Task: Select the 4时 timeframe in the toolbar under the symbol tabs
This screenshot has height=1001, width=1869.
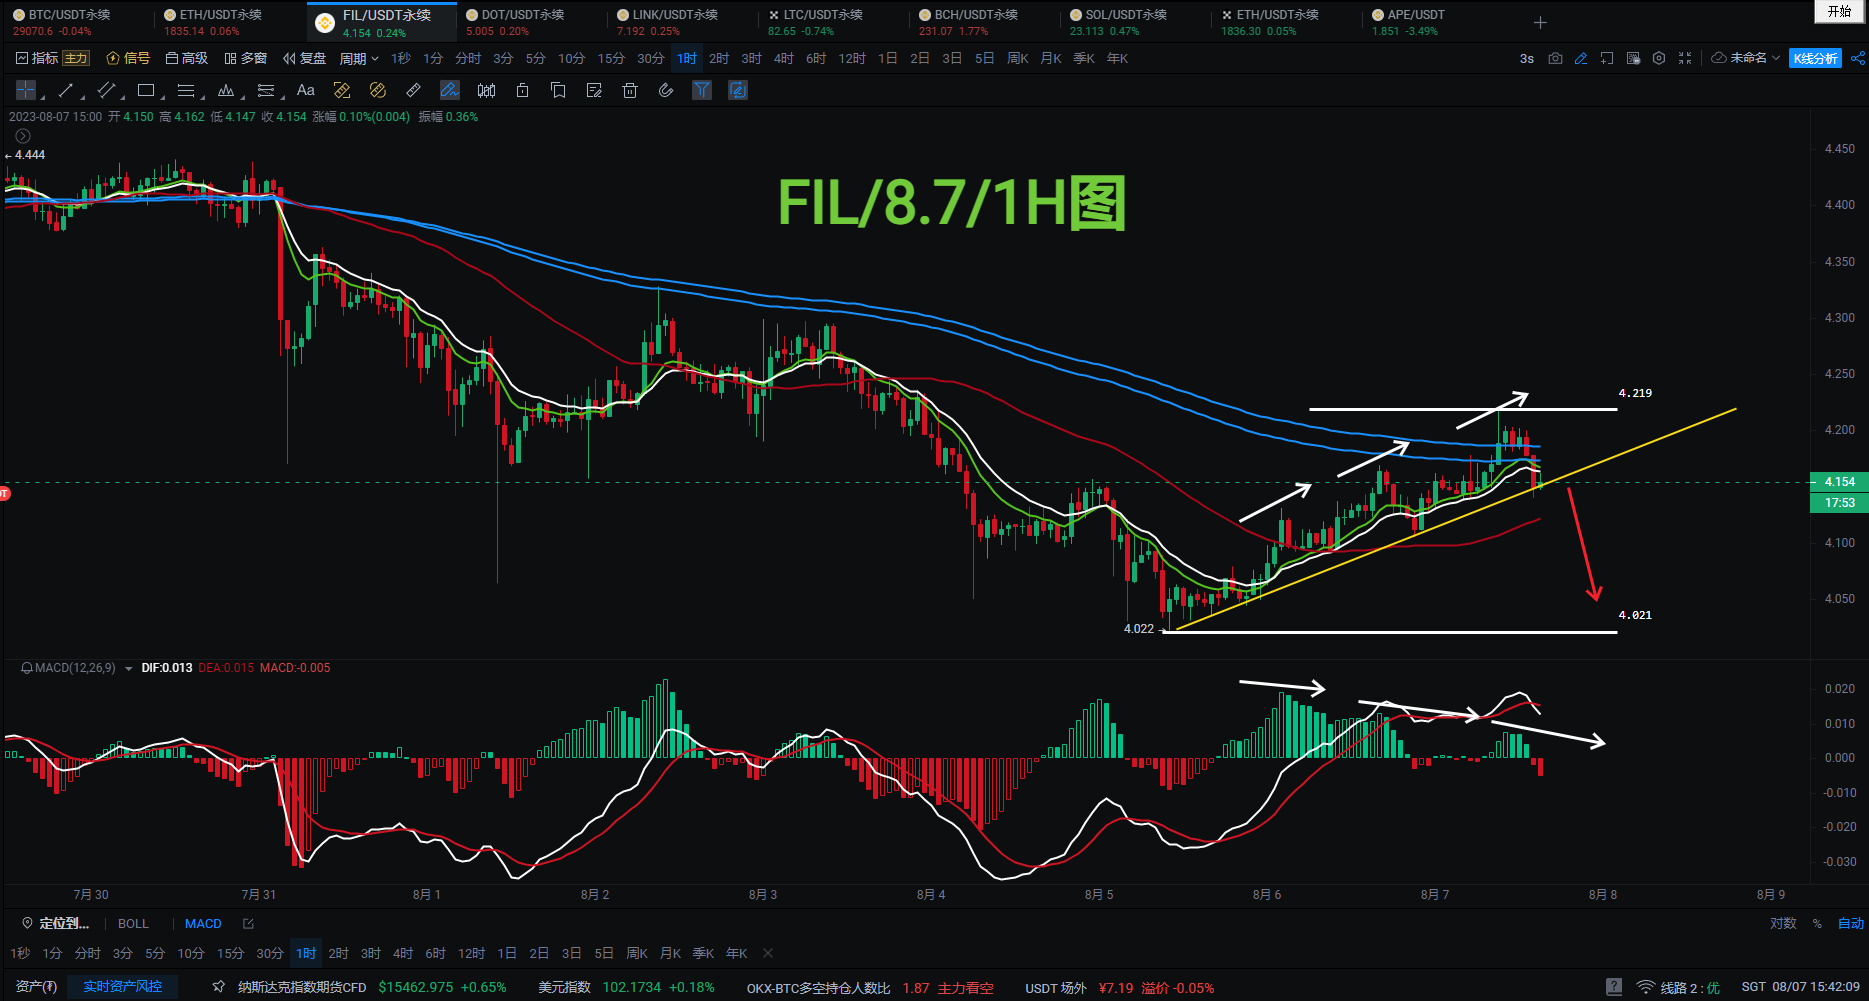Action: (x=784, y=58)
